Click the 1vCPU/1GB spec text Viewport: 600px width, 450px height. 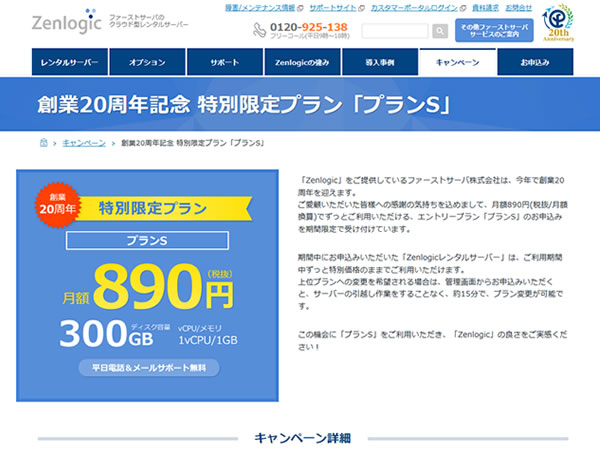coord(208,340)
